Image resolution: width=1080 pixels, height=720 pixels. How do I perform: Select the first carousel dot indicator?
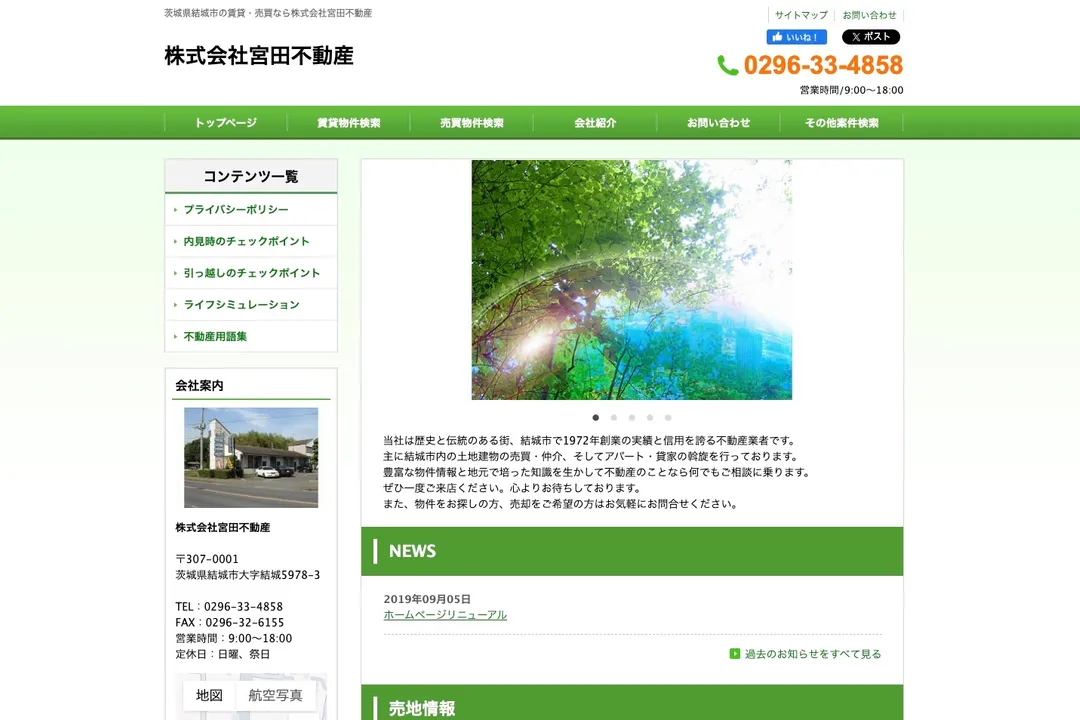[596, 418]
